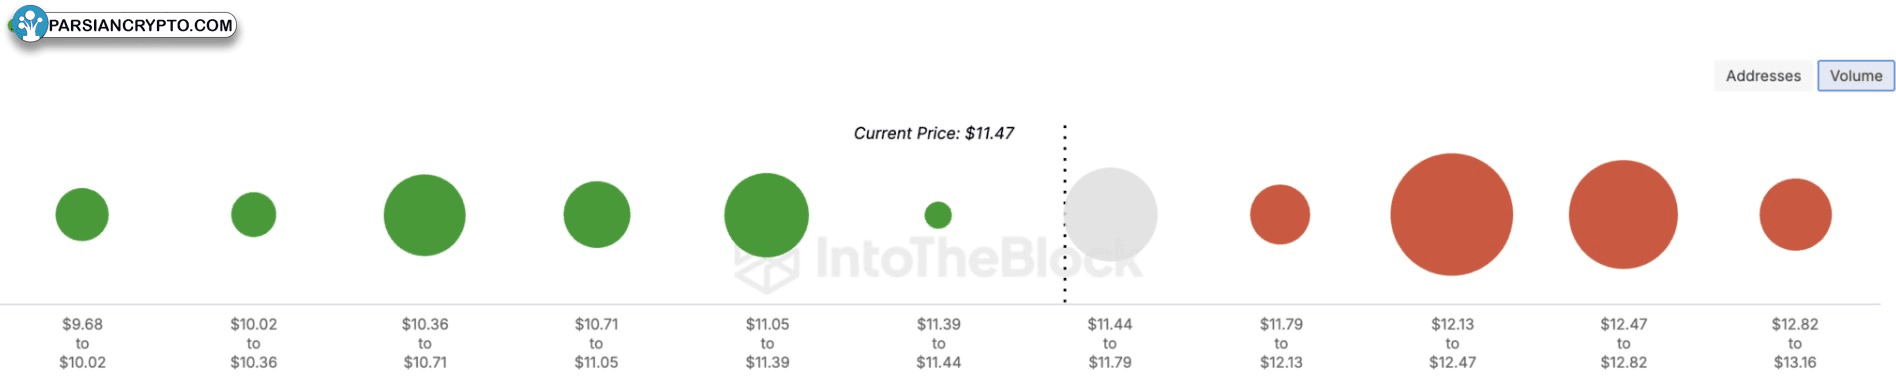Click the Current Price $11.47 label
The height and width of the screenshot is (392, 1896).
click(x=934, y=133)
